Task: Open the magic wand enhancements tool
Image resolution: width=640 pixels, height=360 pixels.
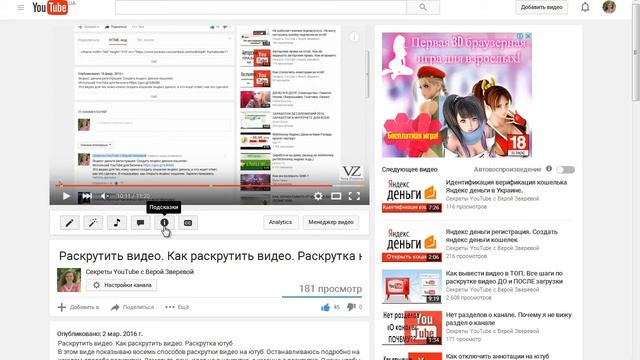Action: click(93, 222)
